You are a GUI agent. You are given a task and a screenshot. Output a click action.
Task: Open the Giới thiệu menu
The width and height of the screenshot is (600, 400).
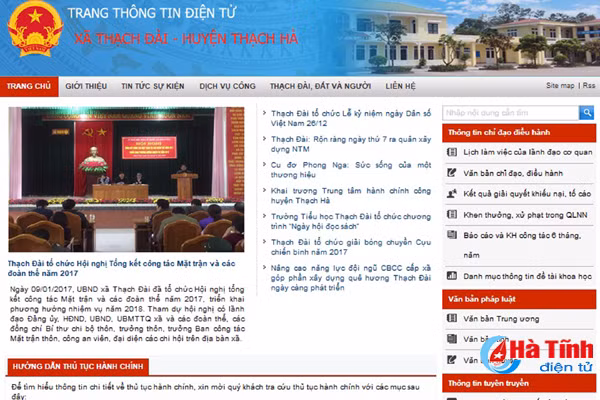(x=86, y=86)
